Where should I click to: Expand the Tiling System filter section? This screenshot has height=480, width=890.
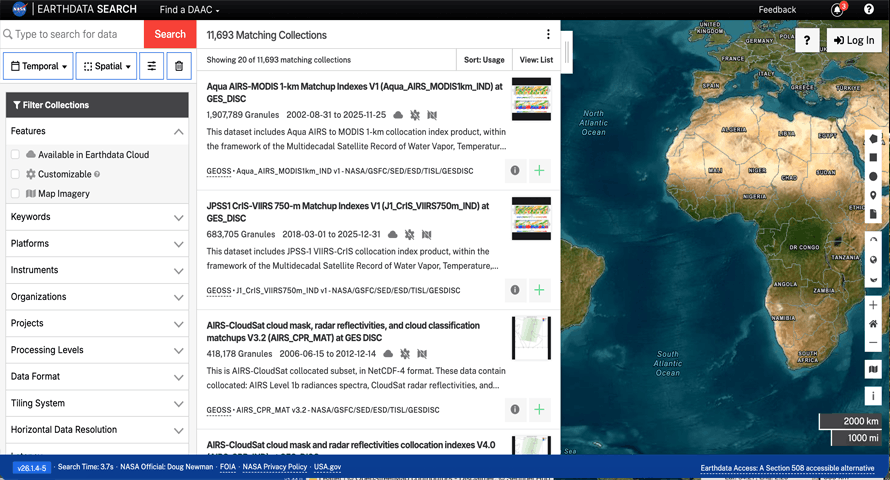click(x=97, y=403)
